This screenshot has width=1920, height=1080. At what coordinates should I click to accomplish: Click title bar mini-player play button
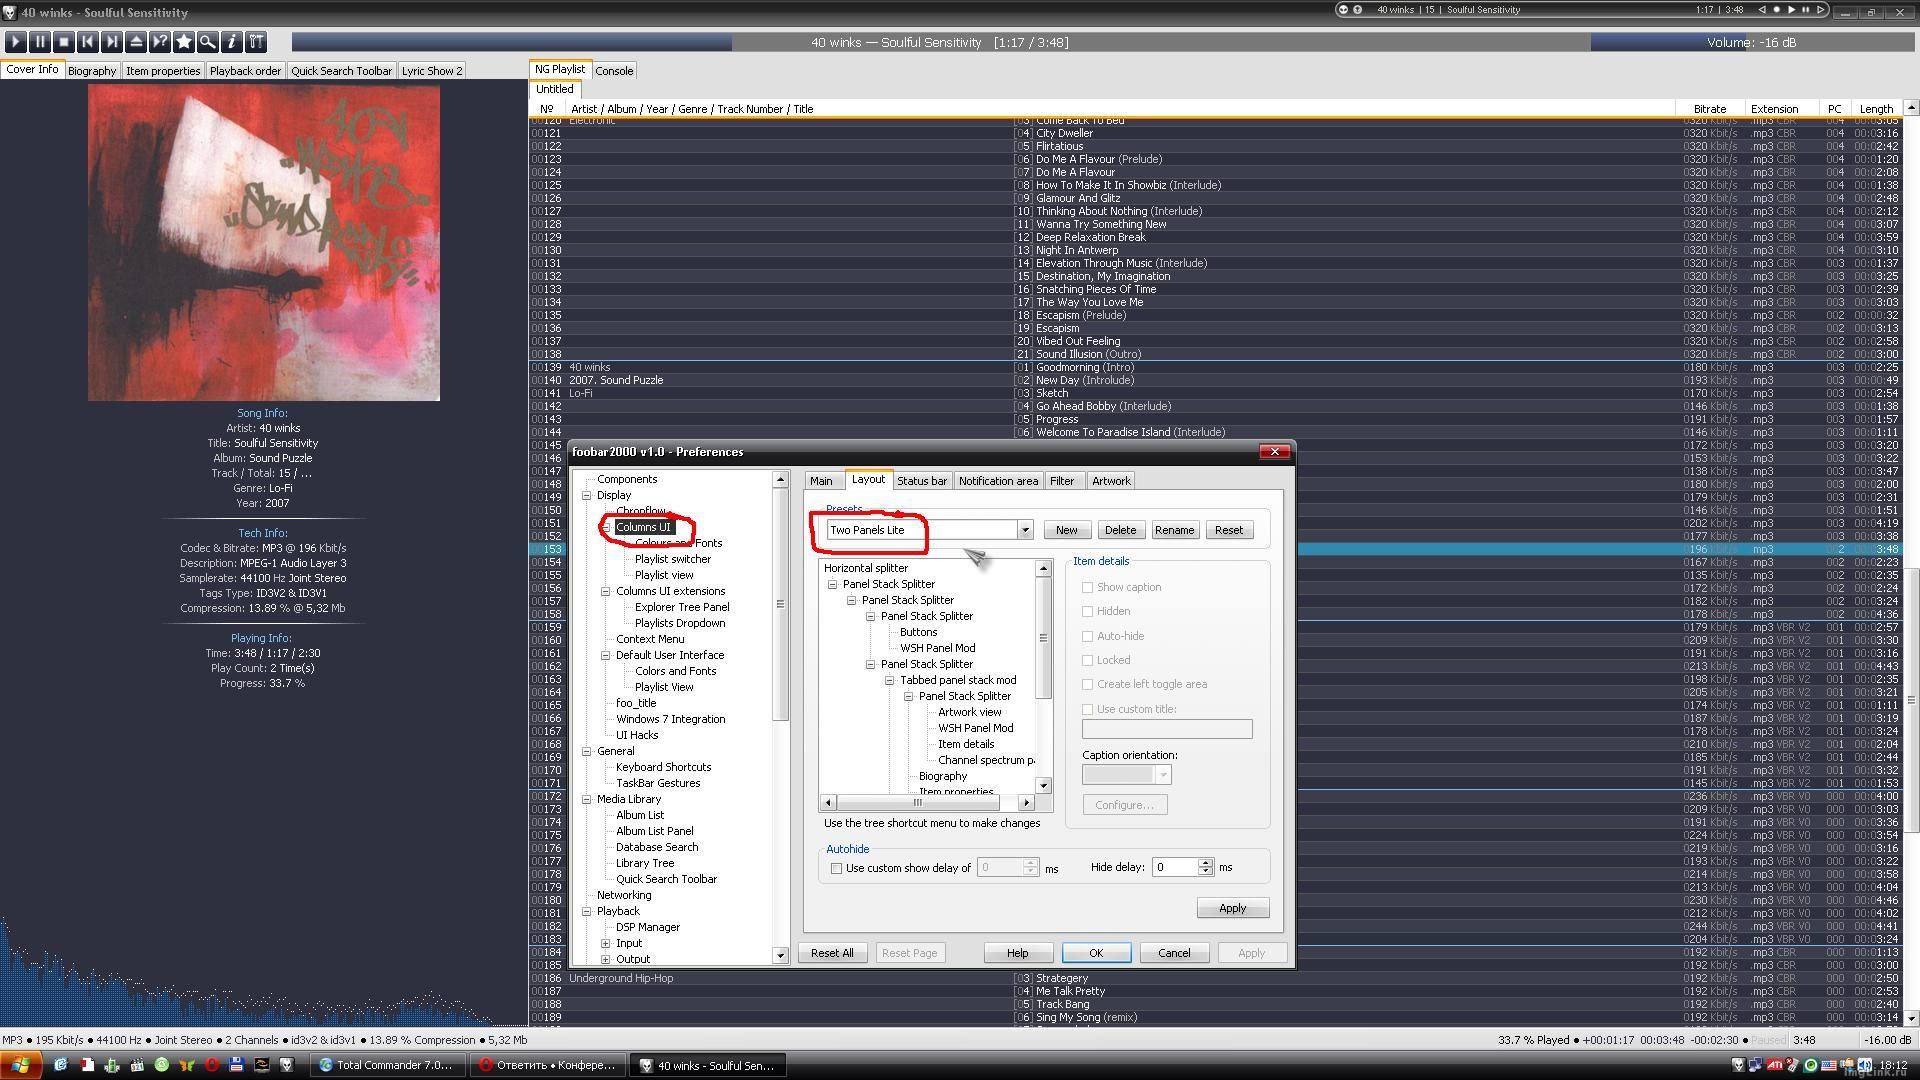(1791, 10)
